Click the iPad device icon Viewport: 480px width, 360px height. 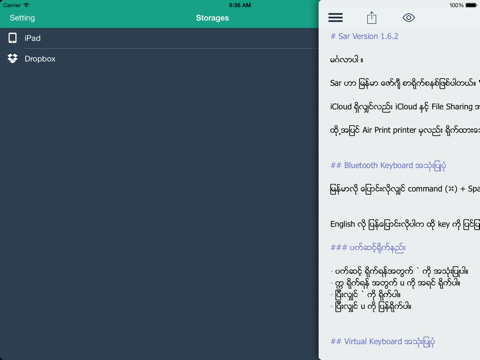coord(13,38)
